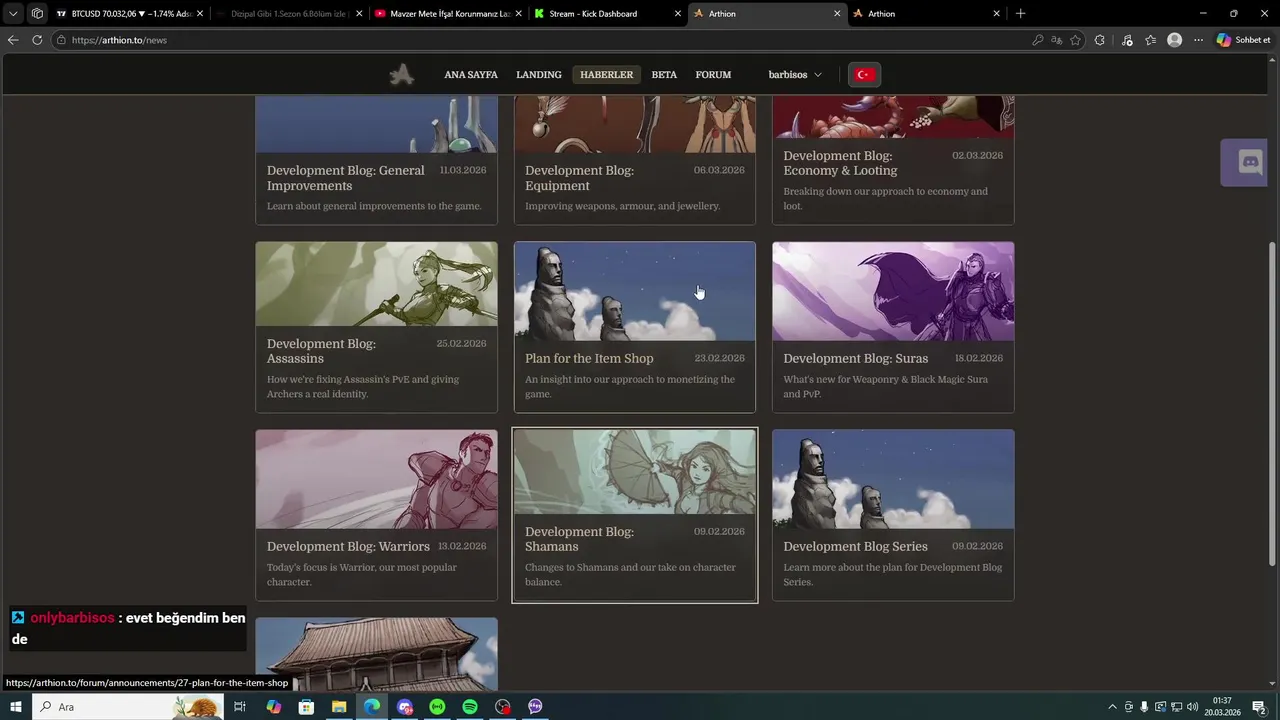Screen dimensions: 1280x720
Task: Click the taskbar search box 'Ara'
Action: 128,707
